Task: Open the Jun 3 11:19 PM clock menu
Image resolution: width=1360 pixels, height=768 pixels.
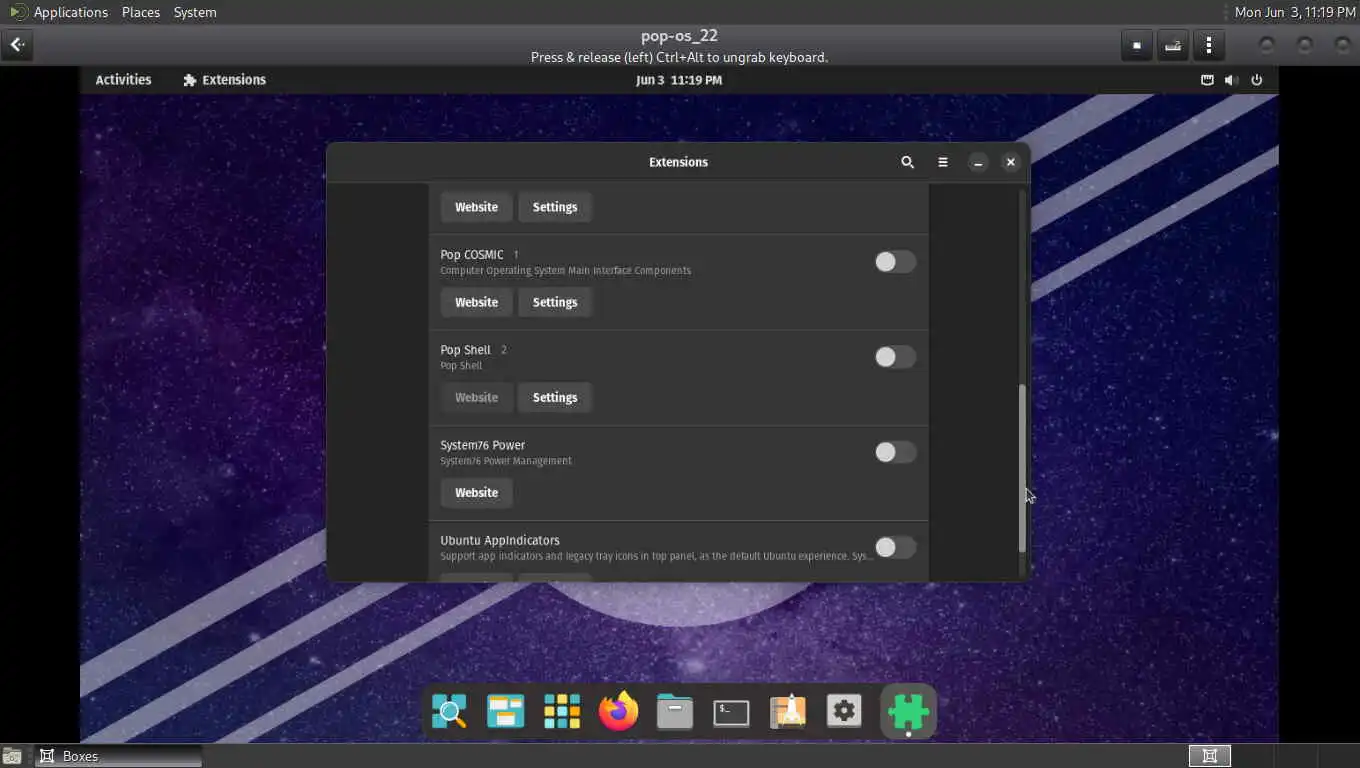Action: tap(679, 80)
